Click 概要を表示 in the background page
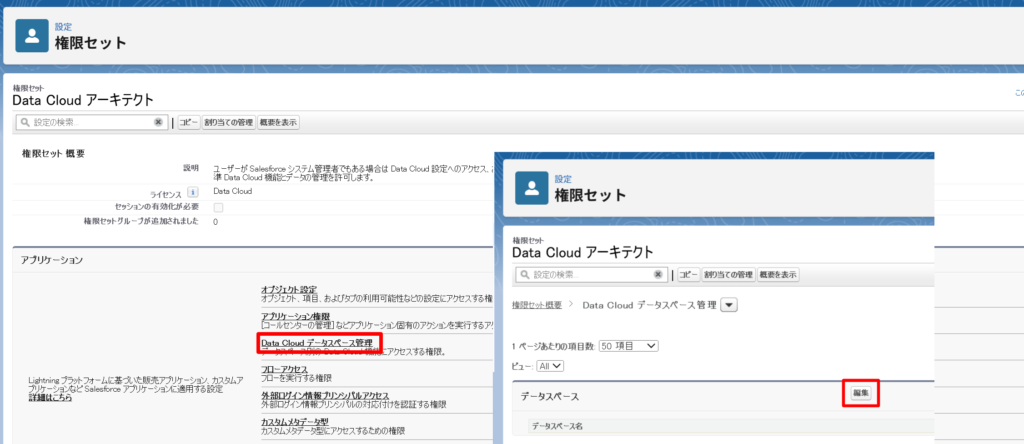 tap(278, 122)
